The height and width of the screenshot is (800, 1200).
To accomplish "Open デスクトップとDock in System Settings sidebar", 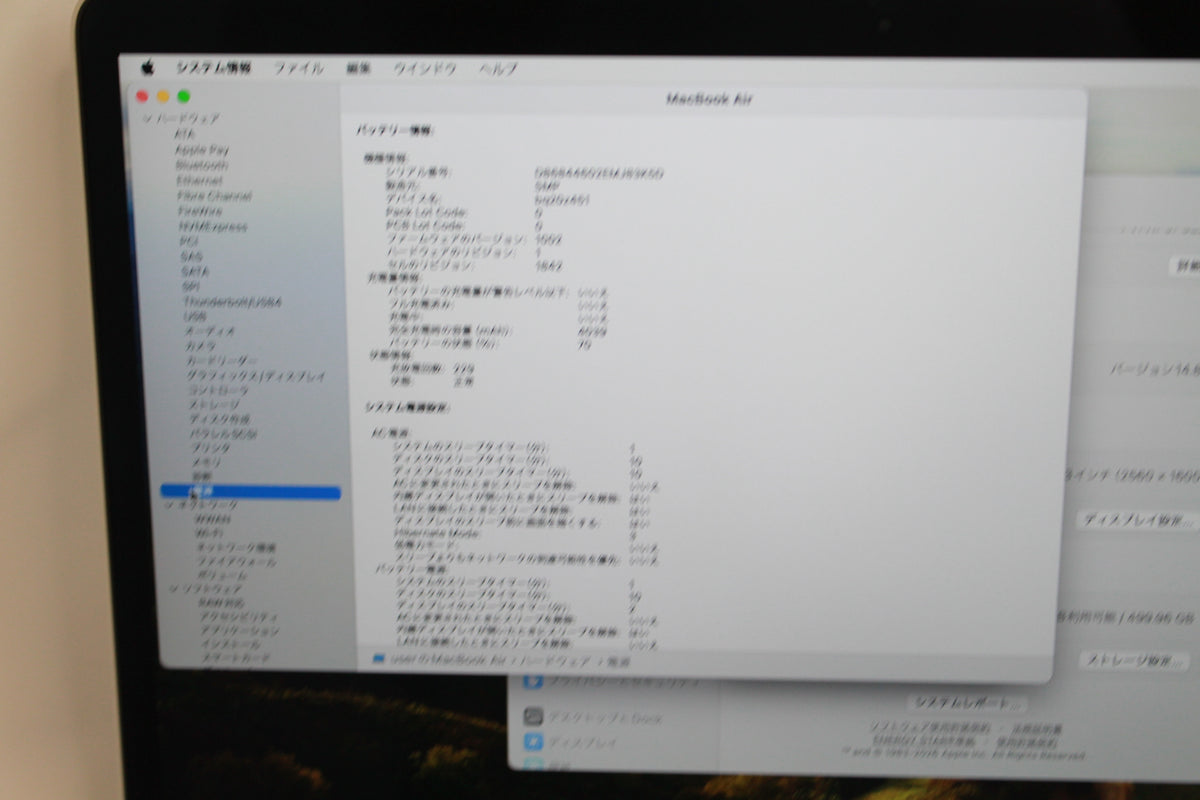I will pyautogui.click(x=606, y=717).
